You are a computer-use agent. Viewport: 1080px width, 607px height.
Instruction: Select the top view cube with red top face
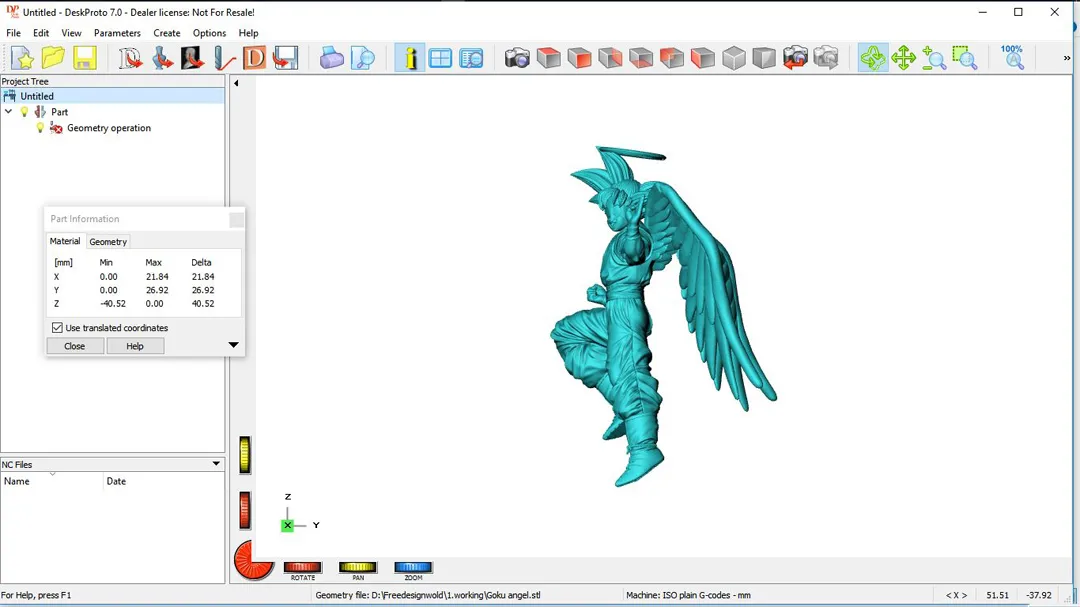pyautogui.click(x=548, y=58)
